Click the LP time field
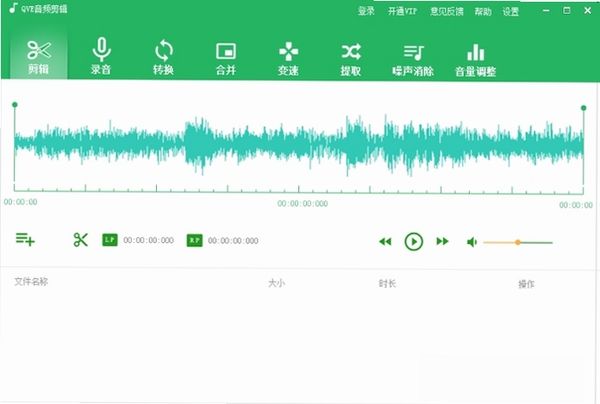The width and height of the screenshot is (600, 404). pos(148,240)
